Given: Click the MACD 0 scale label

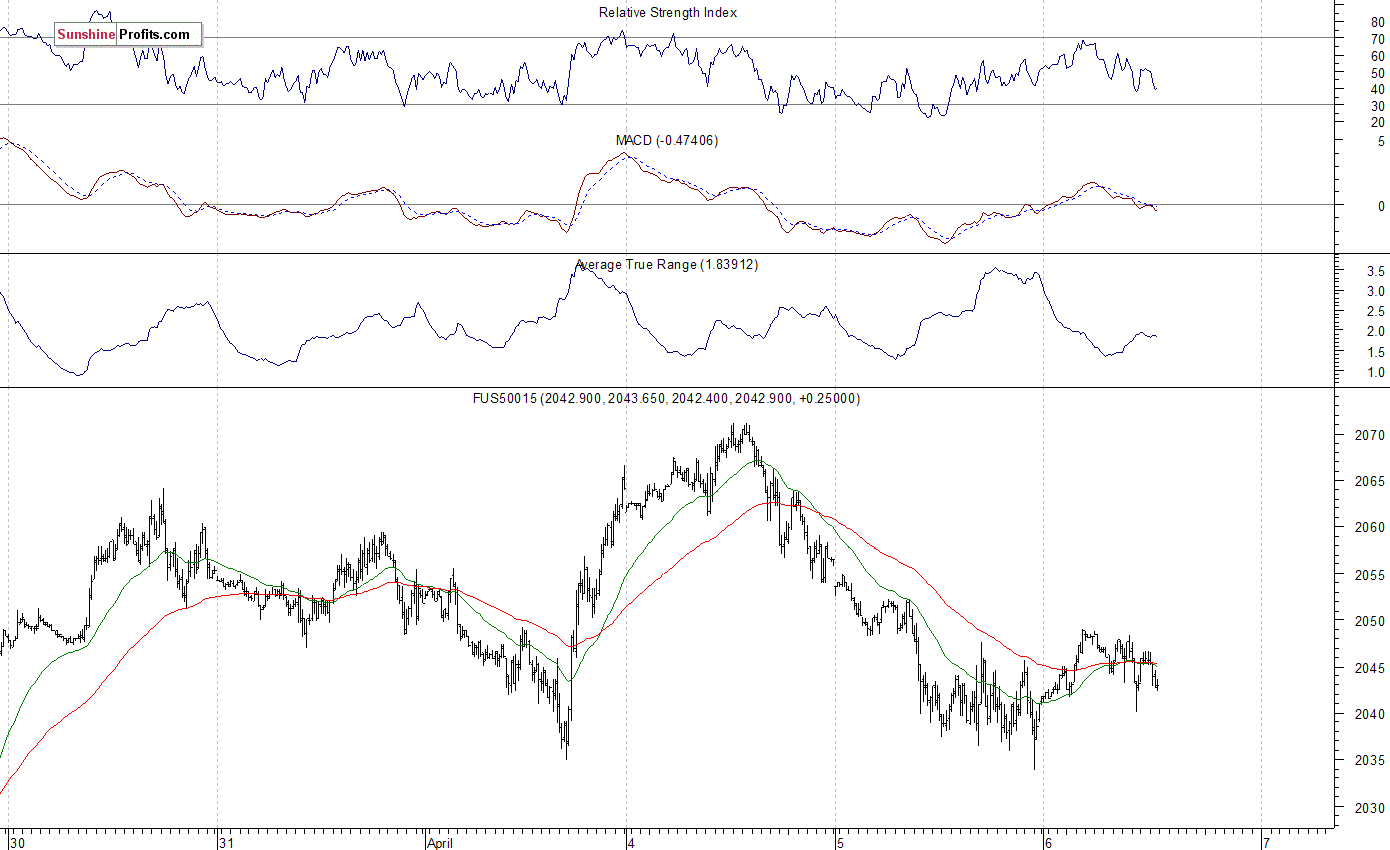Looking at the screenshot, I should pyautogui.click(x=1381, y=206).
